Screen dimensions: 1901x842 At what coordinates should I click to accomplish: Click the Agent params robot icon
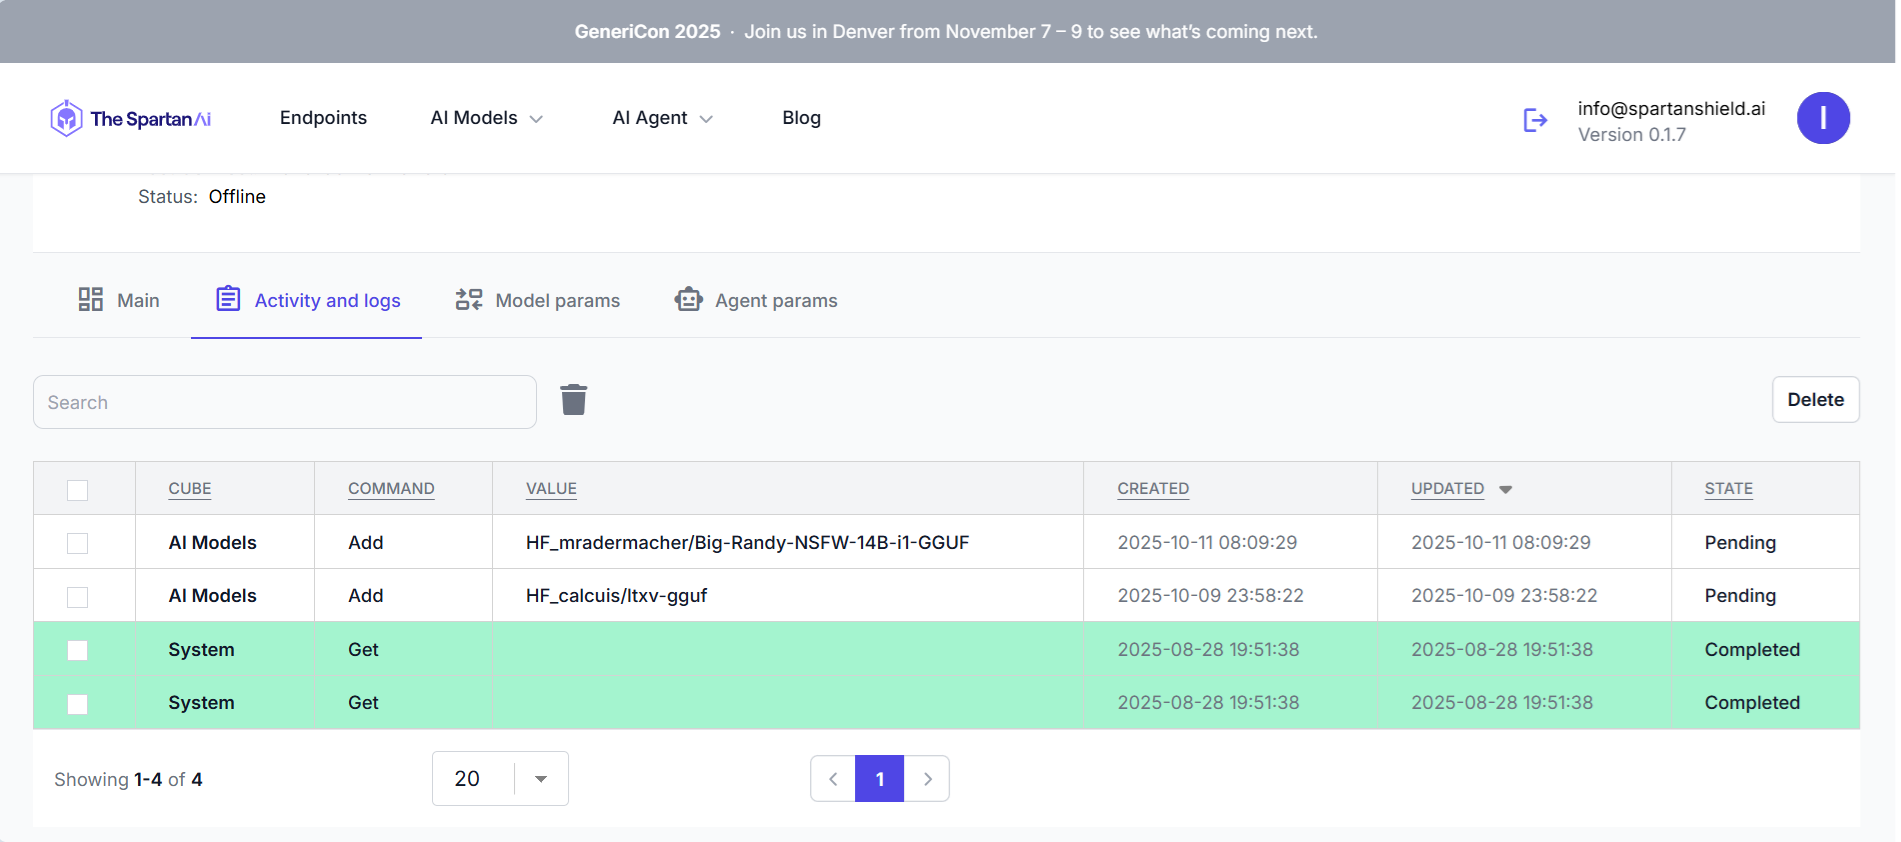pyautogui.click(x=688, y=299)
